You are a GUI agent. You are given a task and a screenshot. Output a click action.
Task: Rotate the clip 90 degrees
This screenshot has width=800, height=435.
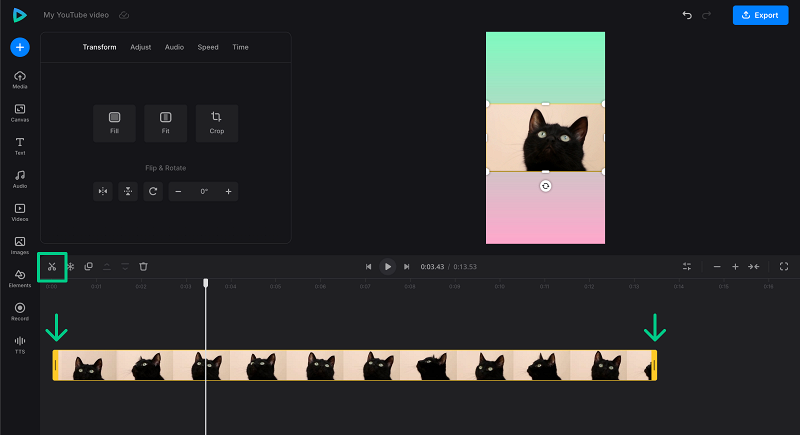point(153,191)
